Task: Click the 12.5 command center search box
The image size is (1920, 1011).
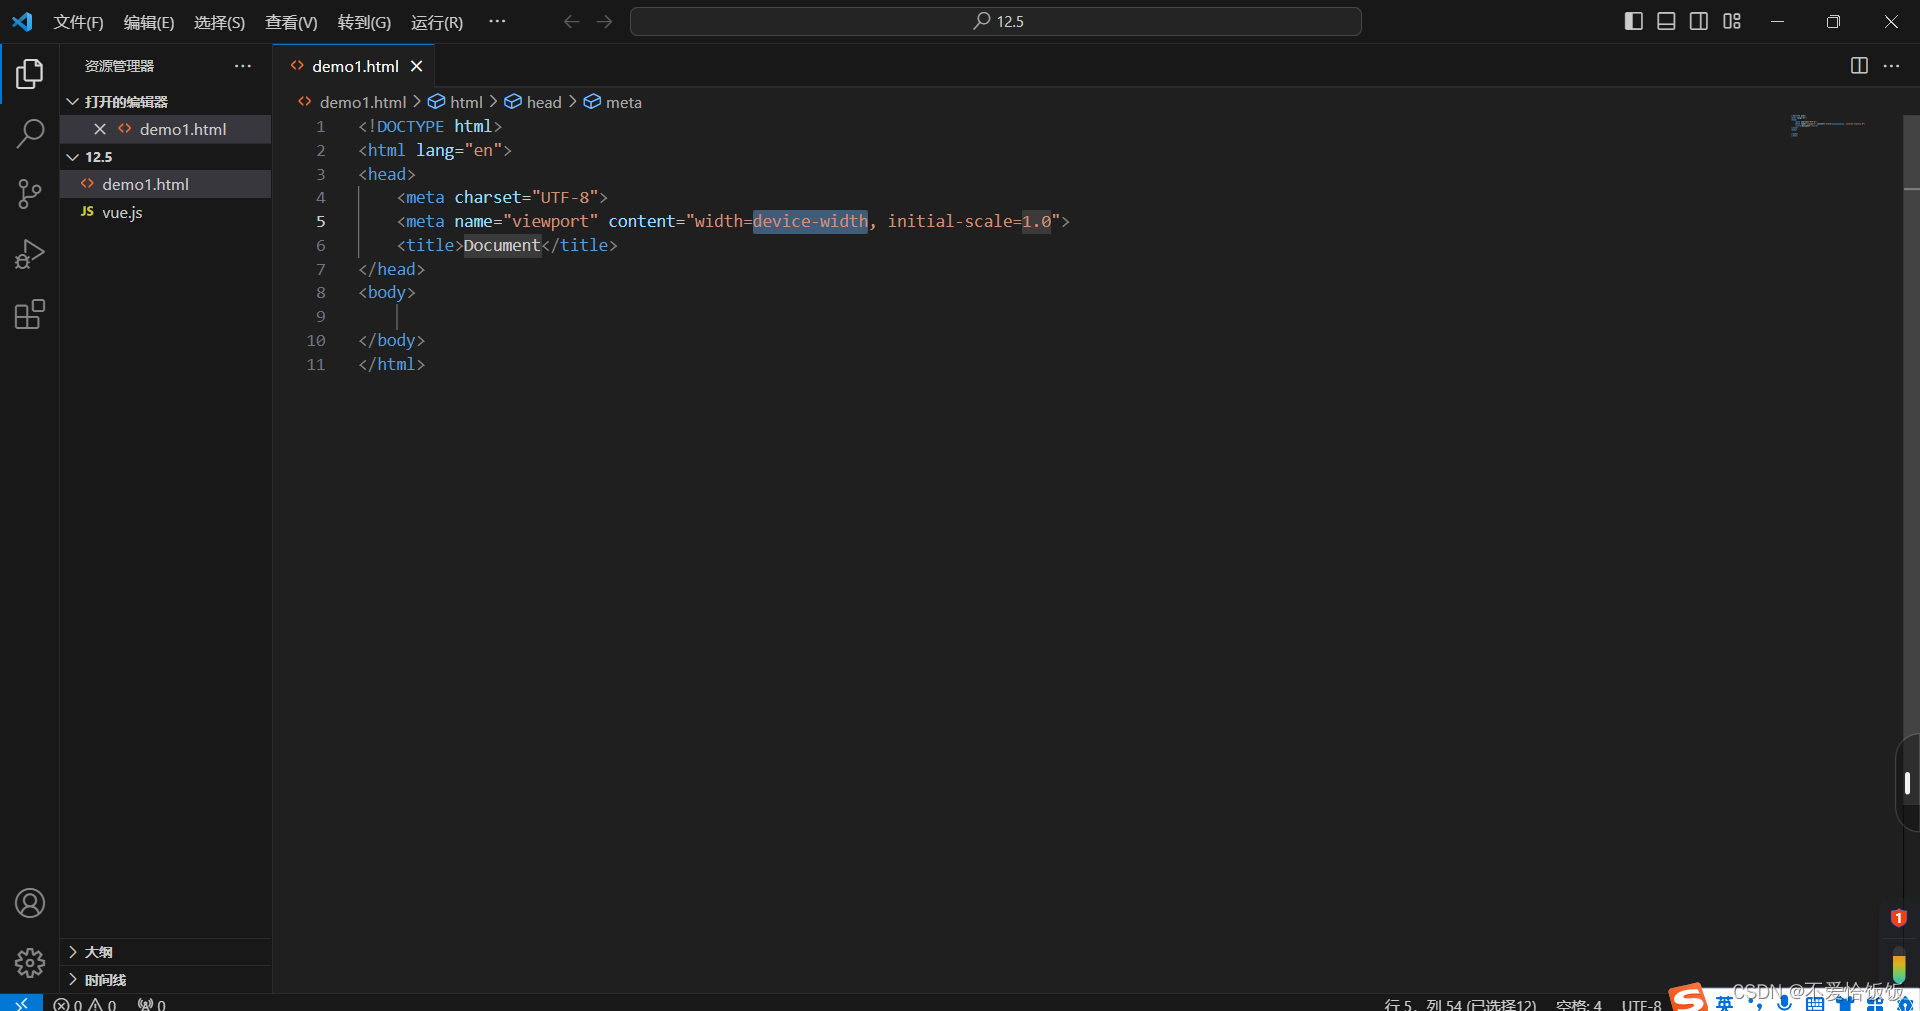Action: (996, 21)
